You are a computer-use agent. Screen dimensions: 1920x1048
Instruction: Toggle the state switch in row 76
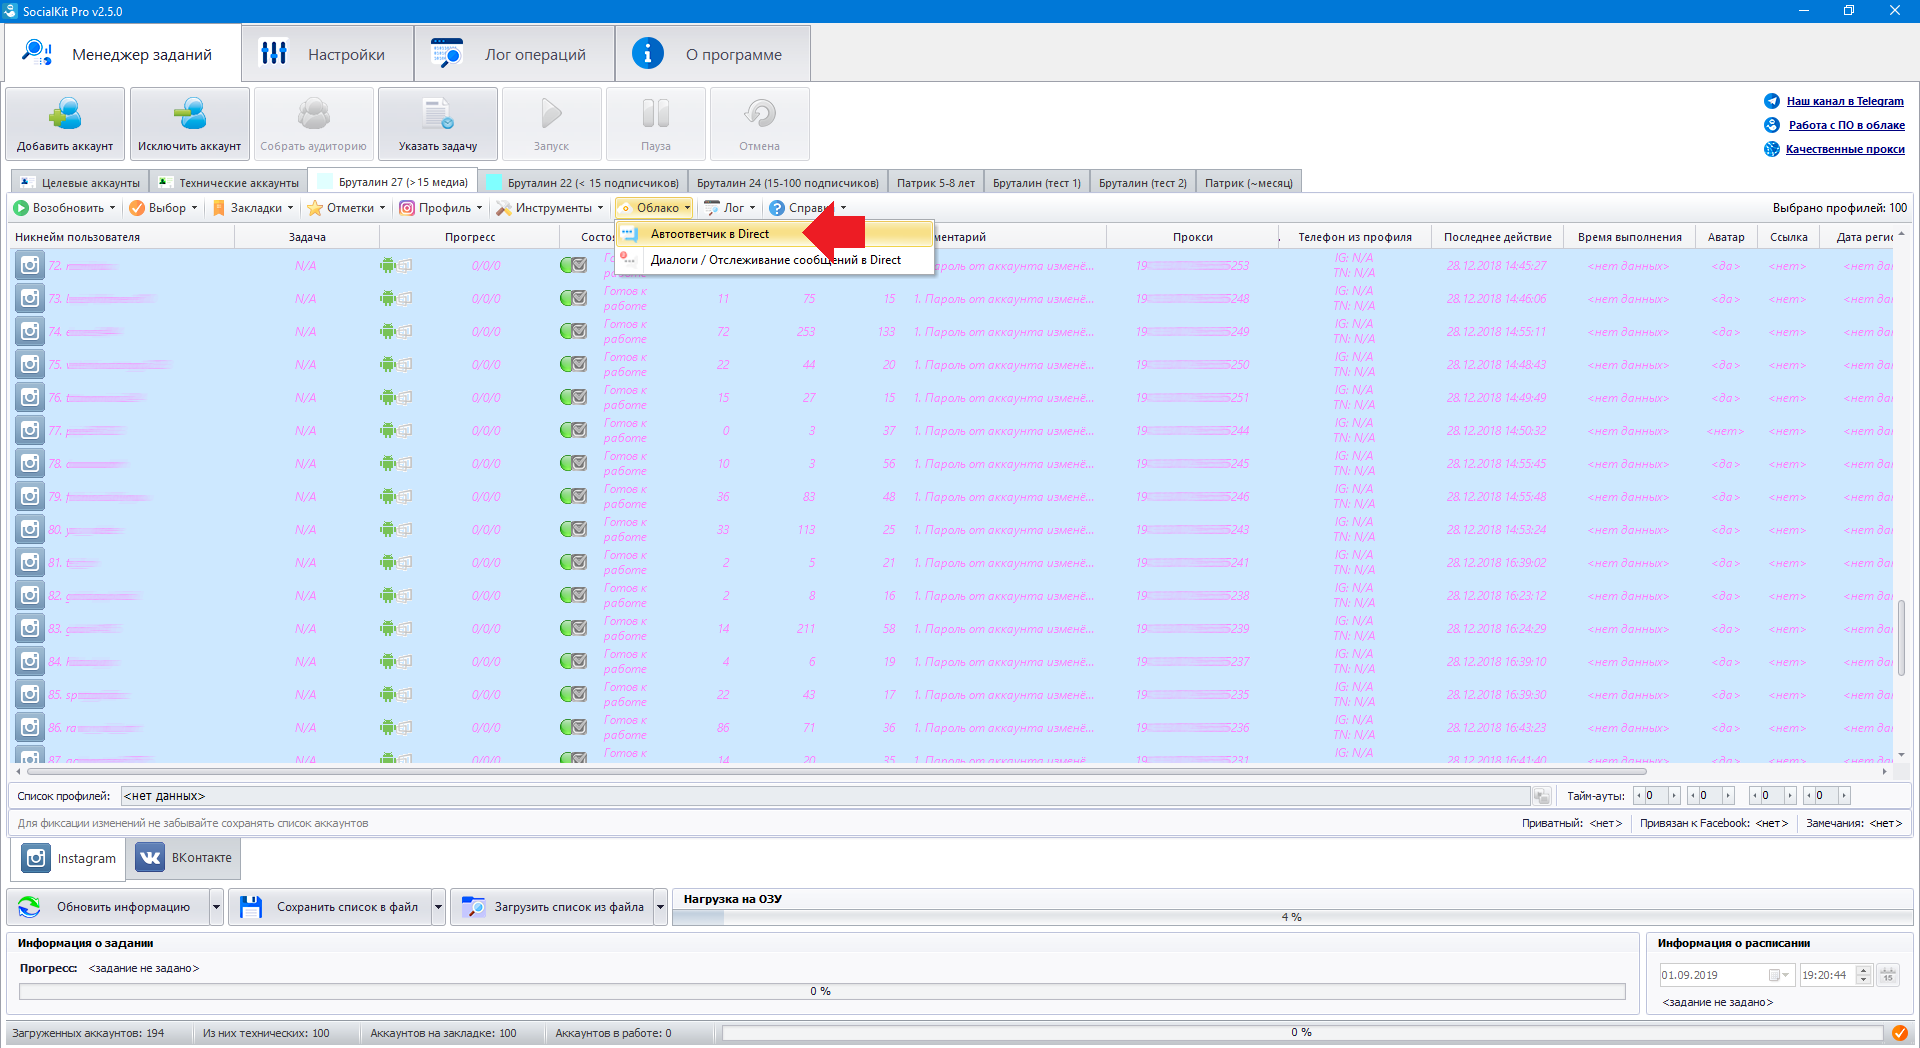coord(573,397)
